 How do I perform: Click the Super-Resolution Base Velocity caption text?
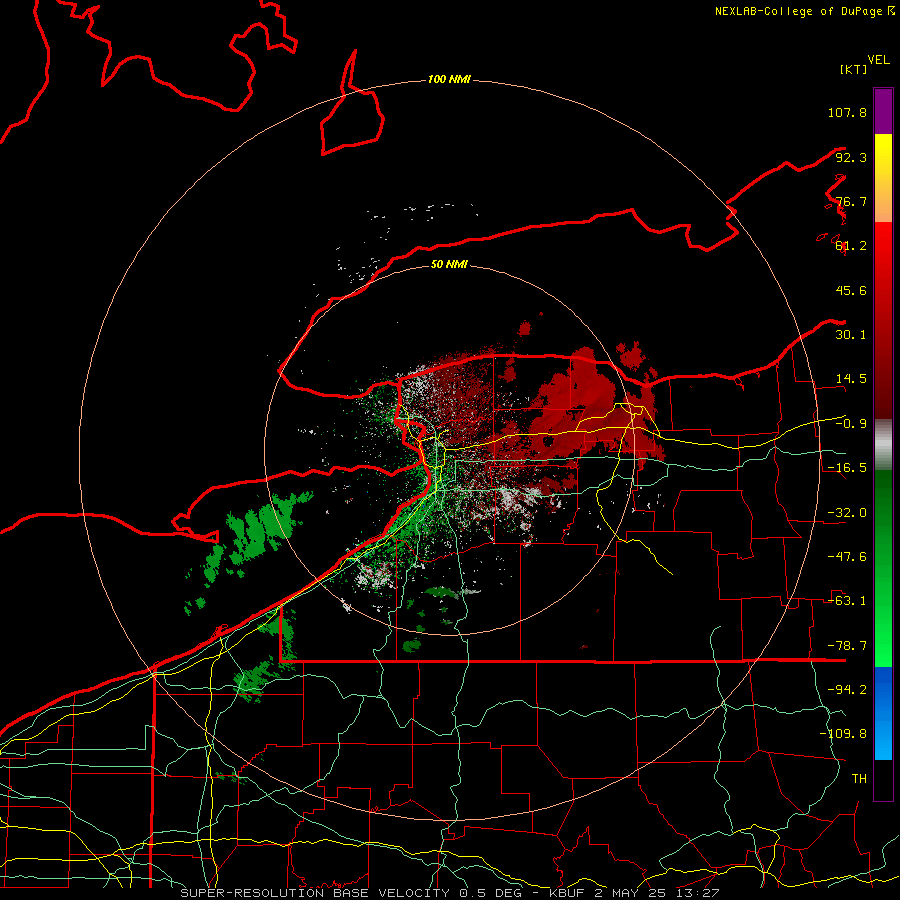449,893
